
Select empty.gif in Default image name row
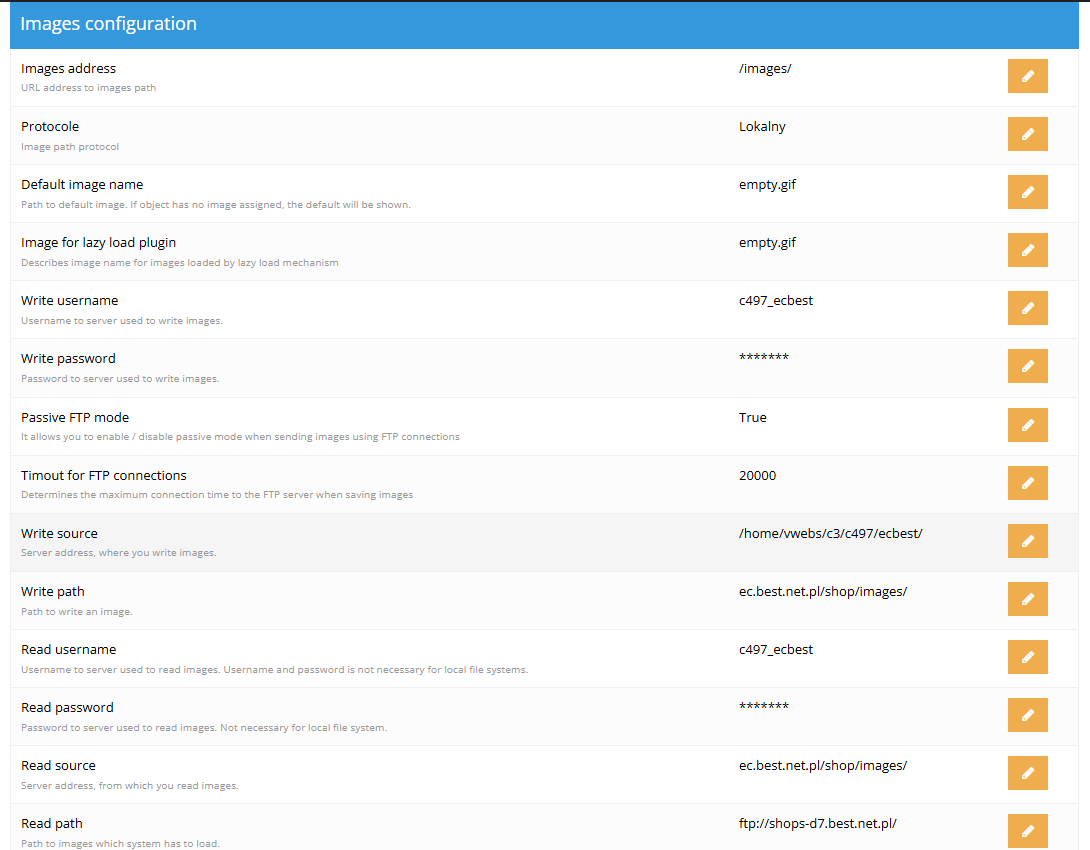click(767, 185)
